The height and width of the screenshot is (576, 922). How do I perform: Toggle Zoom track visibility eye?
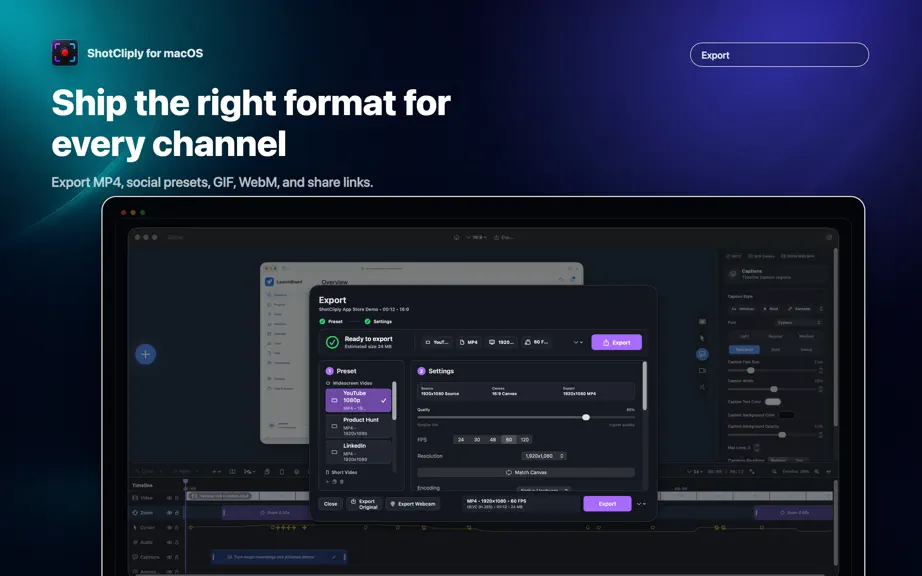pyautogui.click(x=169, y=513)
